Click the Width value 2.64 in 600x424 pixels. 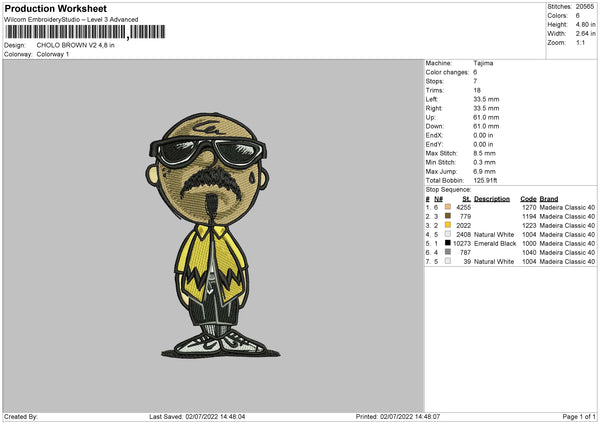coord(585,34)
